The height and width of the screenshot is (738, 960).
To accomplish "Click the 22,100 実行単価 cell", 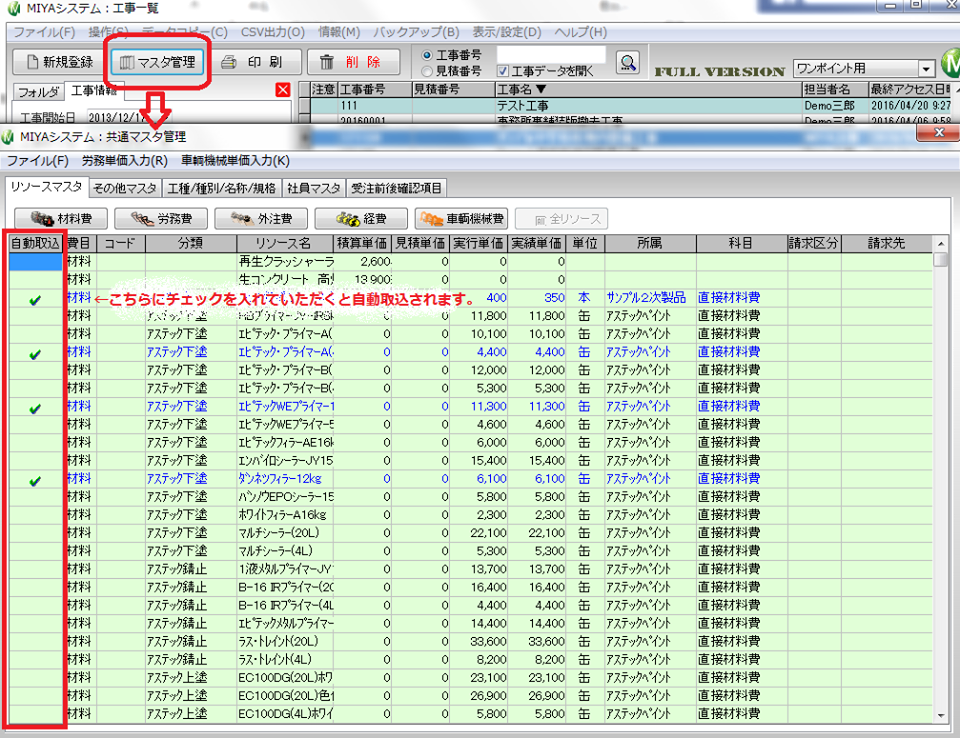I will pos(479,533).
